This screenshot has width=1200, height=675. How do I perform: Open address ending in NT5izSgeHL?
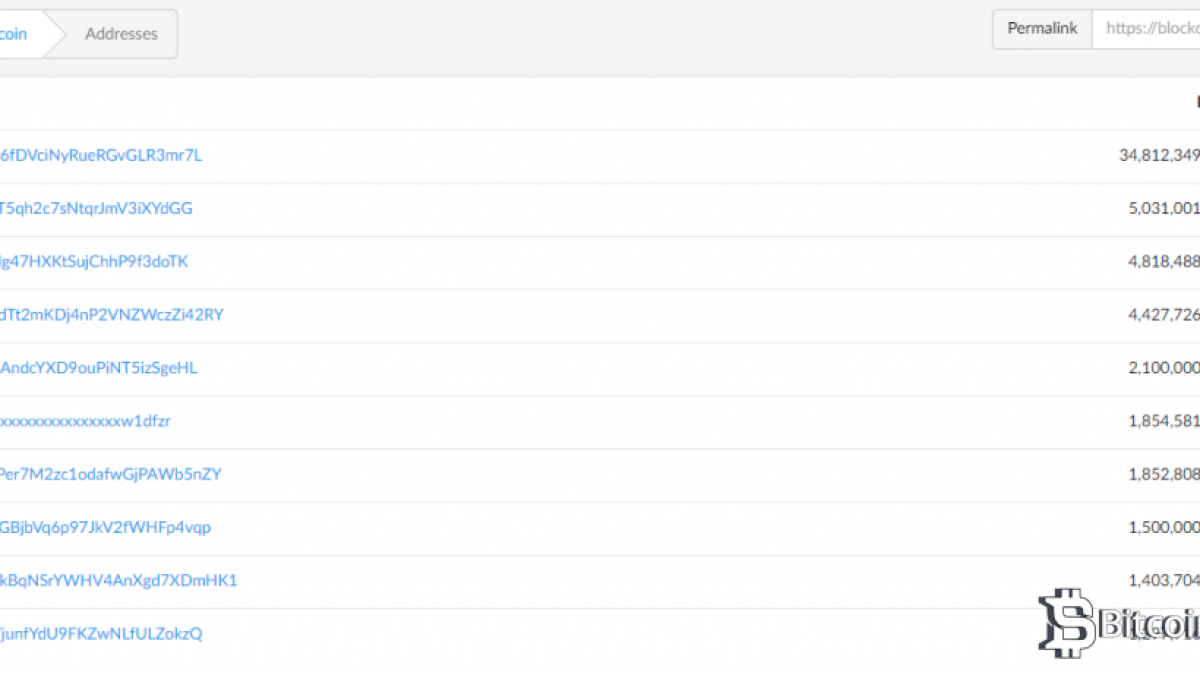[x=99, y=367]
